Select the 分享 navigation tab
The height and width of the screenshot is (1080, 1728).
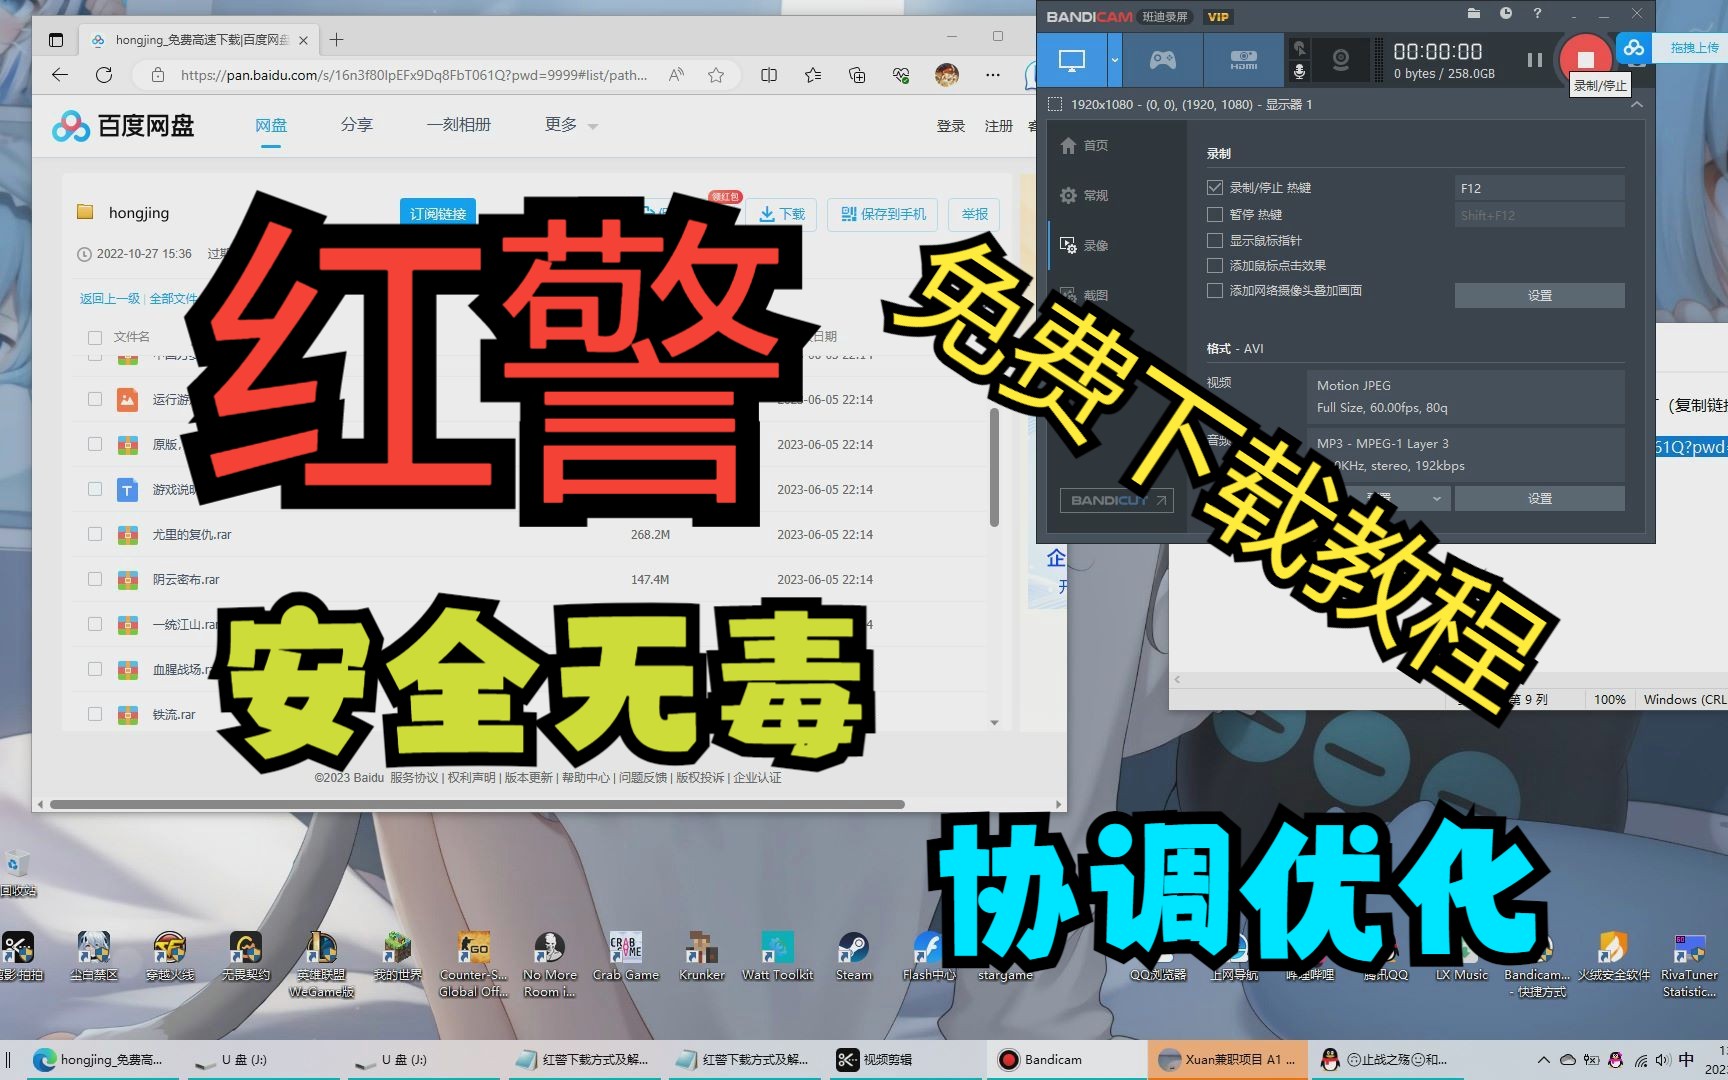pyautogui.click(x=357, y=125)
